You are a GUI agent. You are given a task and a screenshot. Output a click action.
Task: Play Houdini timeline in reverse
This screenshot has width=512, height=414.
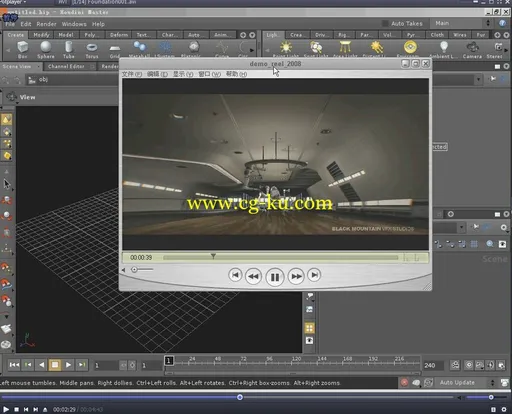(x=41, y=365)
